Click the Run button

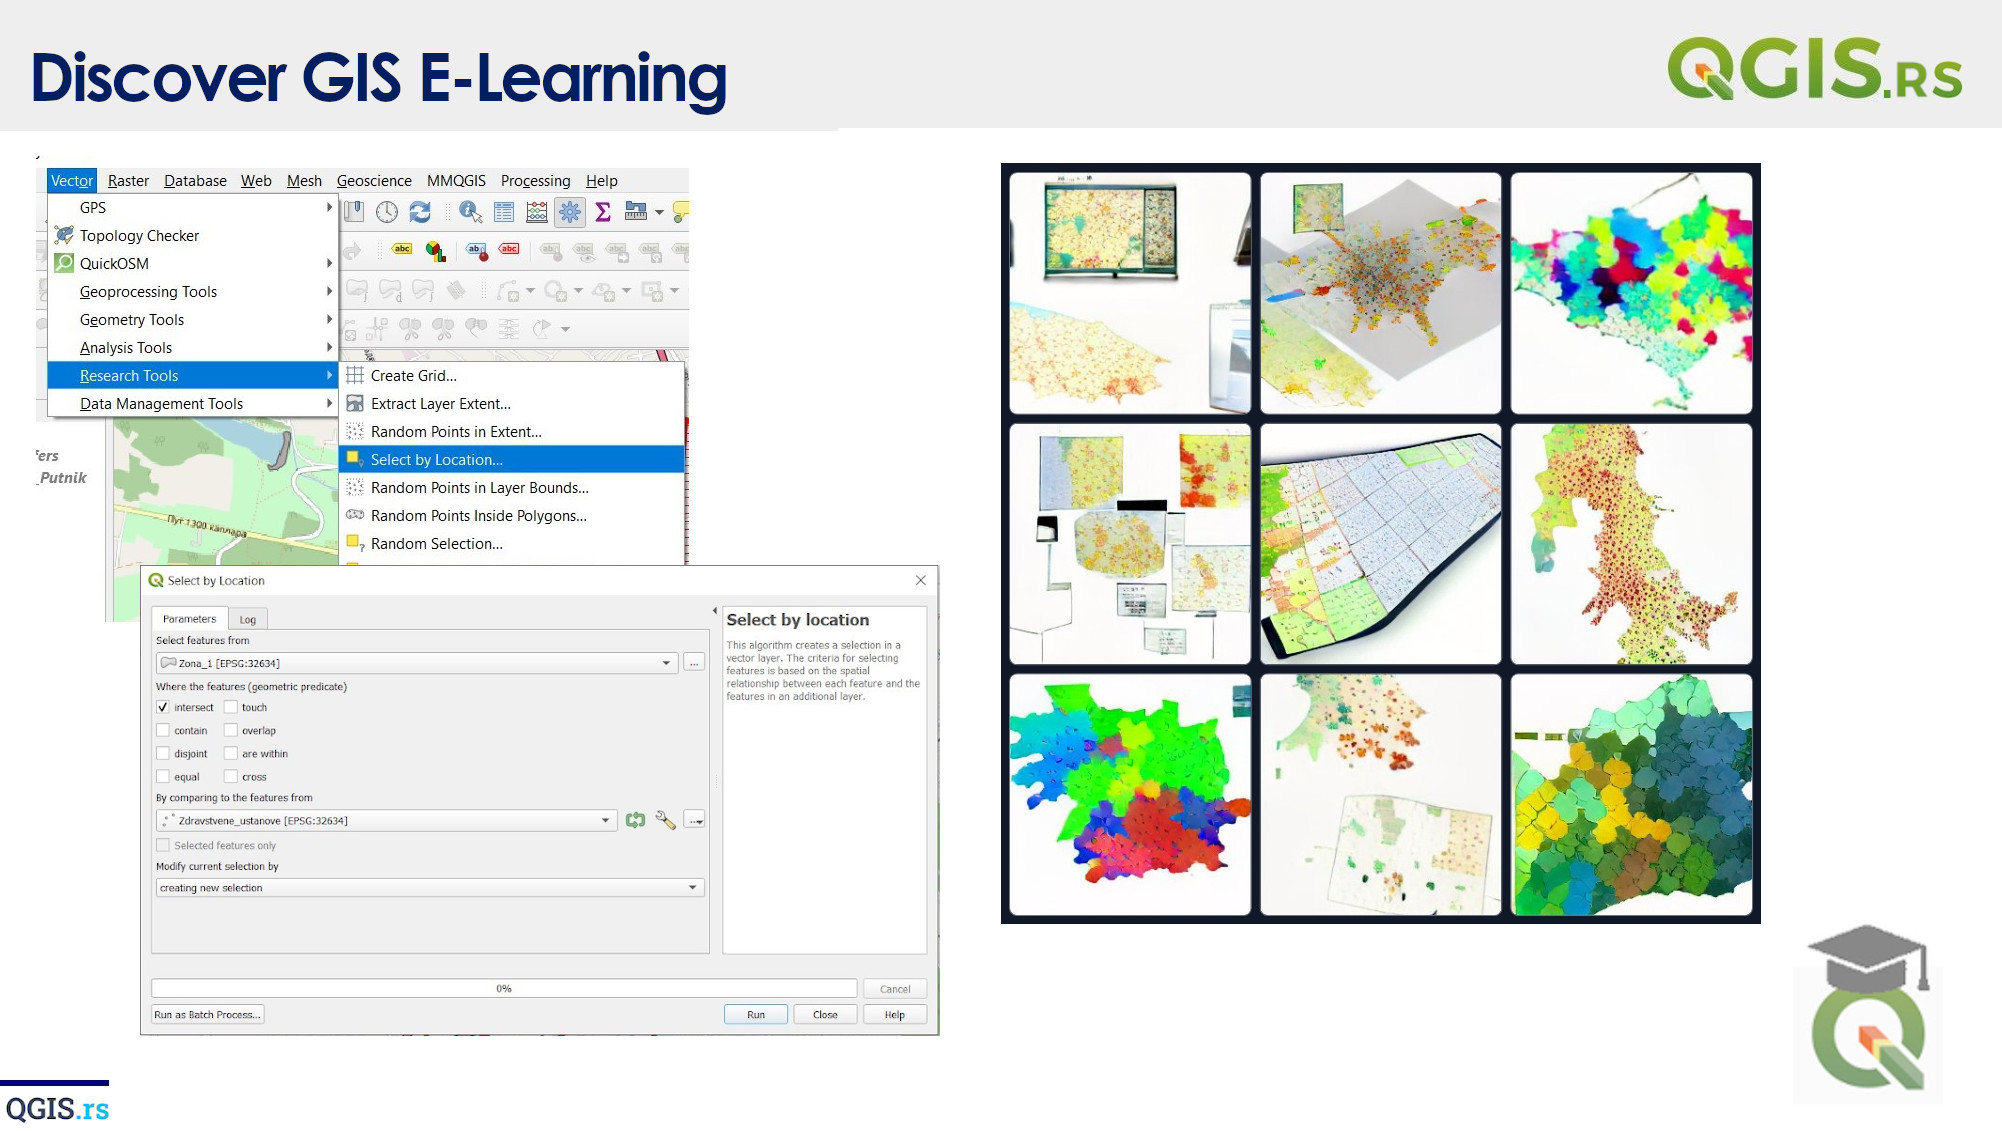[756, 1014]
